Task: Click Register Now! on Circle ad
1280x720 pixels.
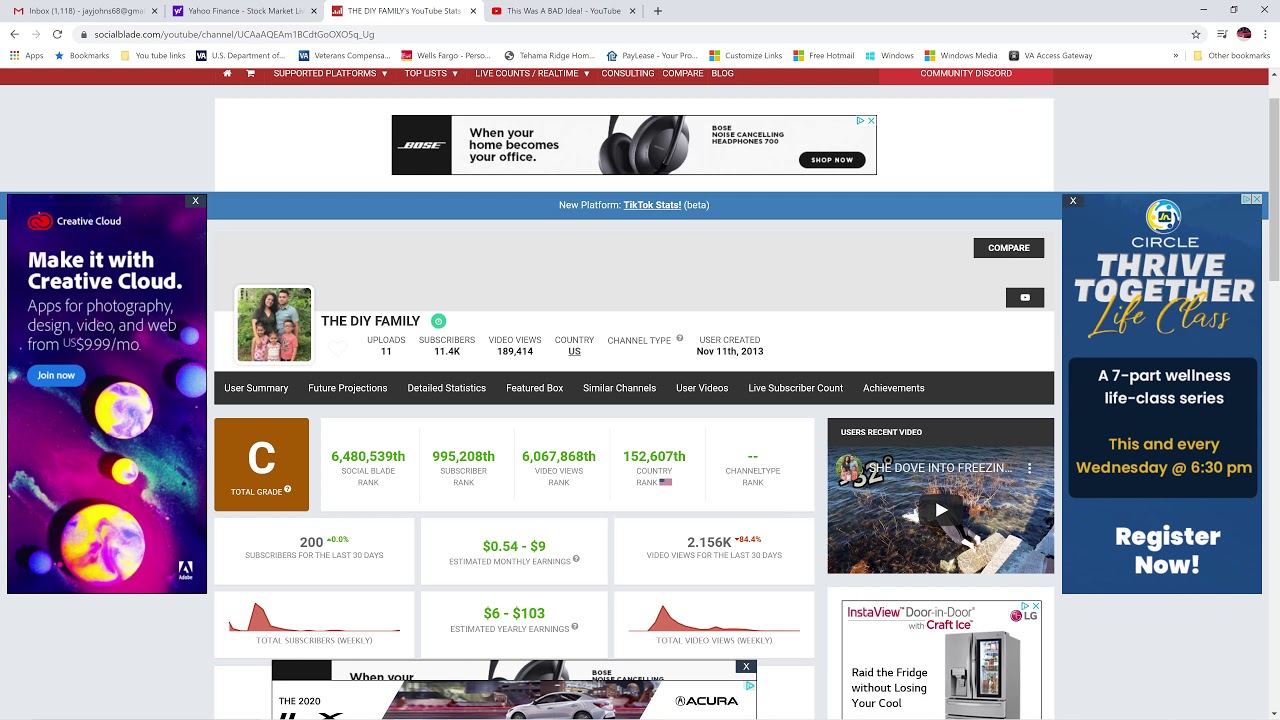Action: click(x=1168, y=550)
